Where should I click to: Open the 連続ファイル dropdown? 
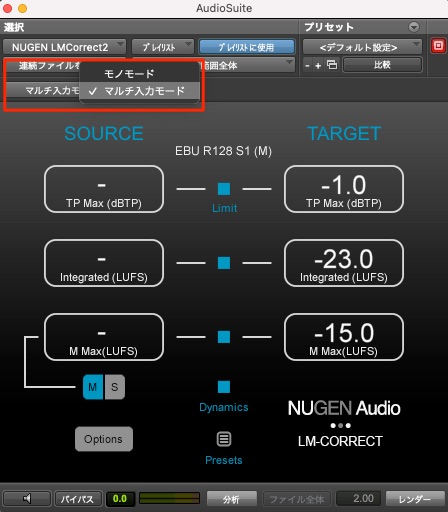point(42,65)
